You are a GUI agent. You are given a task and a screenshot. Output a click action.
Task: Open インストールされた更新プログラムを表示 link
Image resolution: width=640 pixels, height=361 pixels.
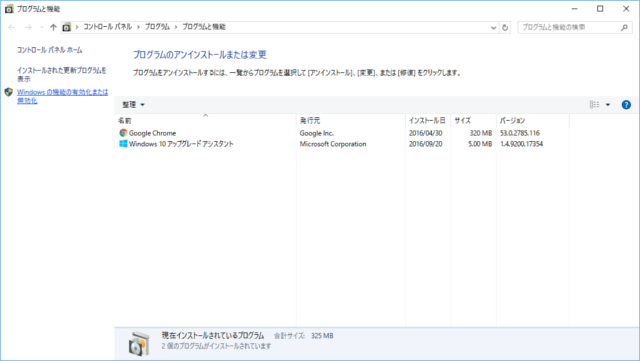click(62, 74)
